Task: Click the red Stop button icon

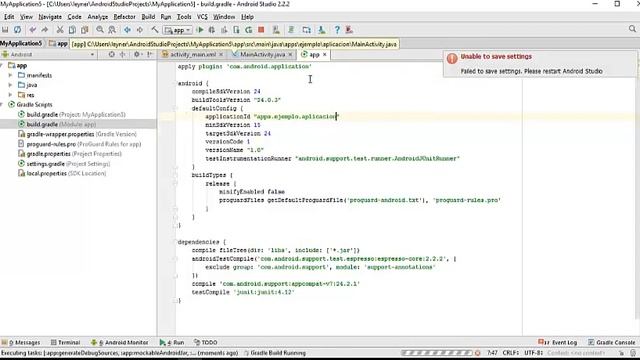Action: pos(261,30)
